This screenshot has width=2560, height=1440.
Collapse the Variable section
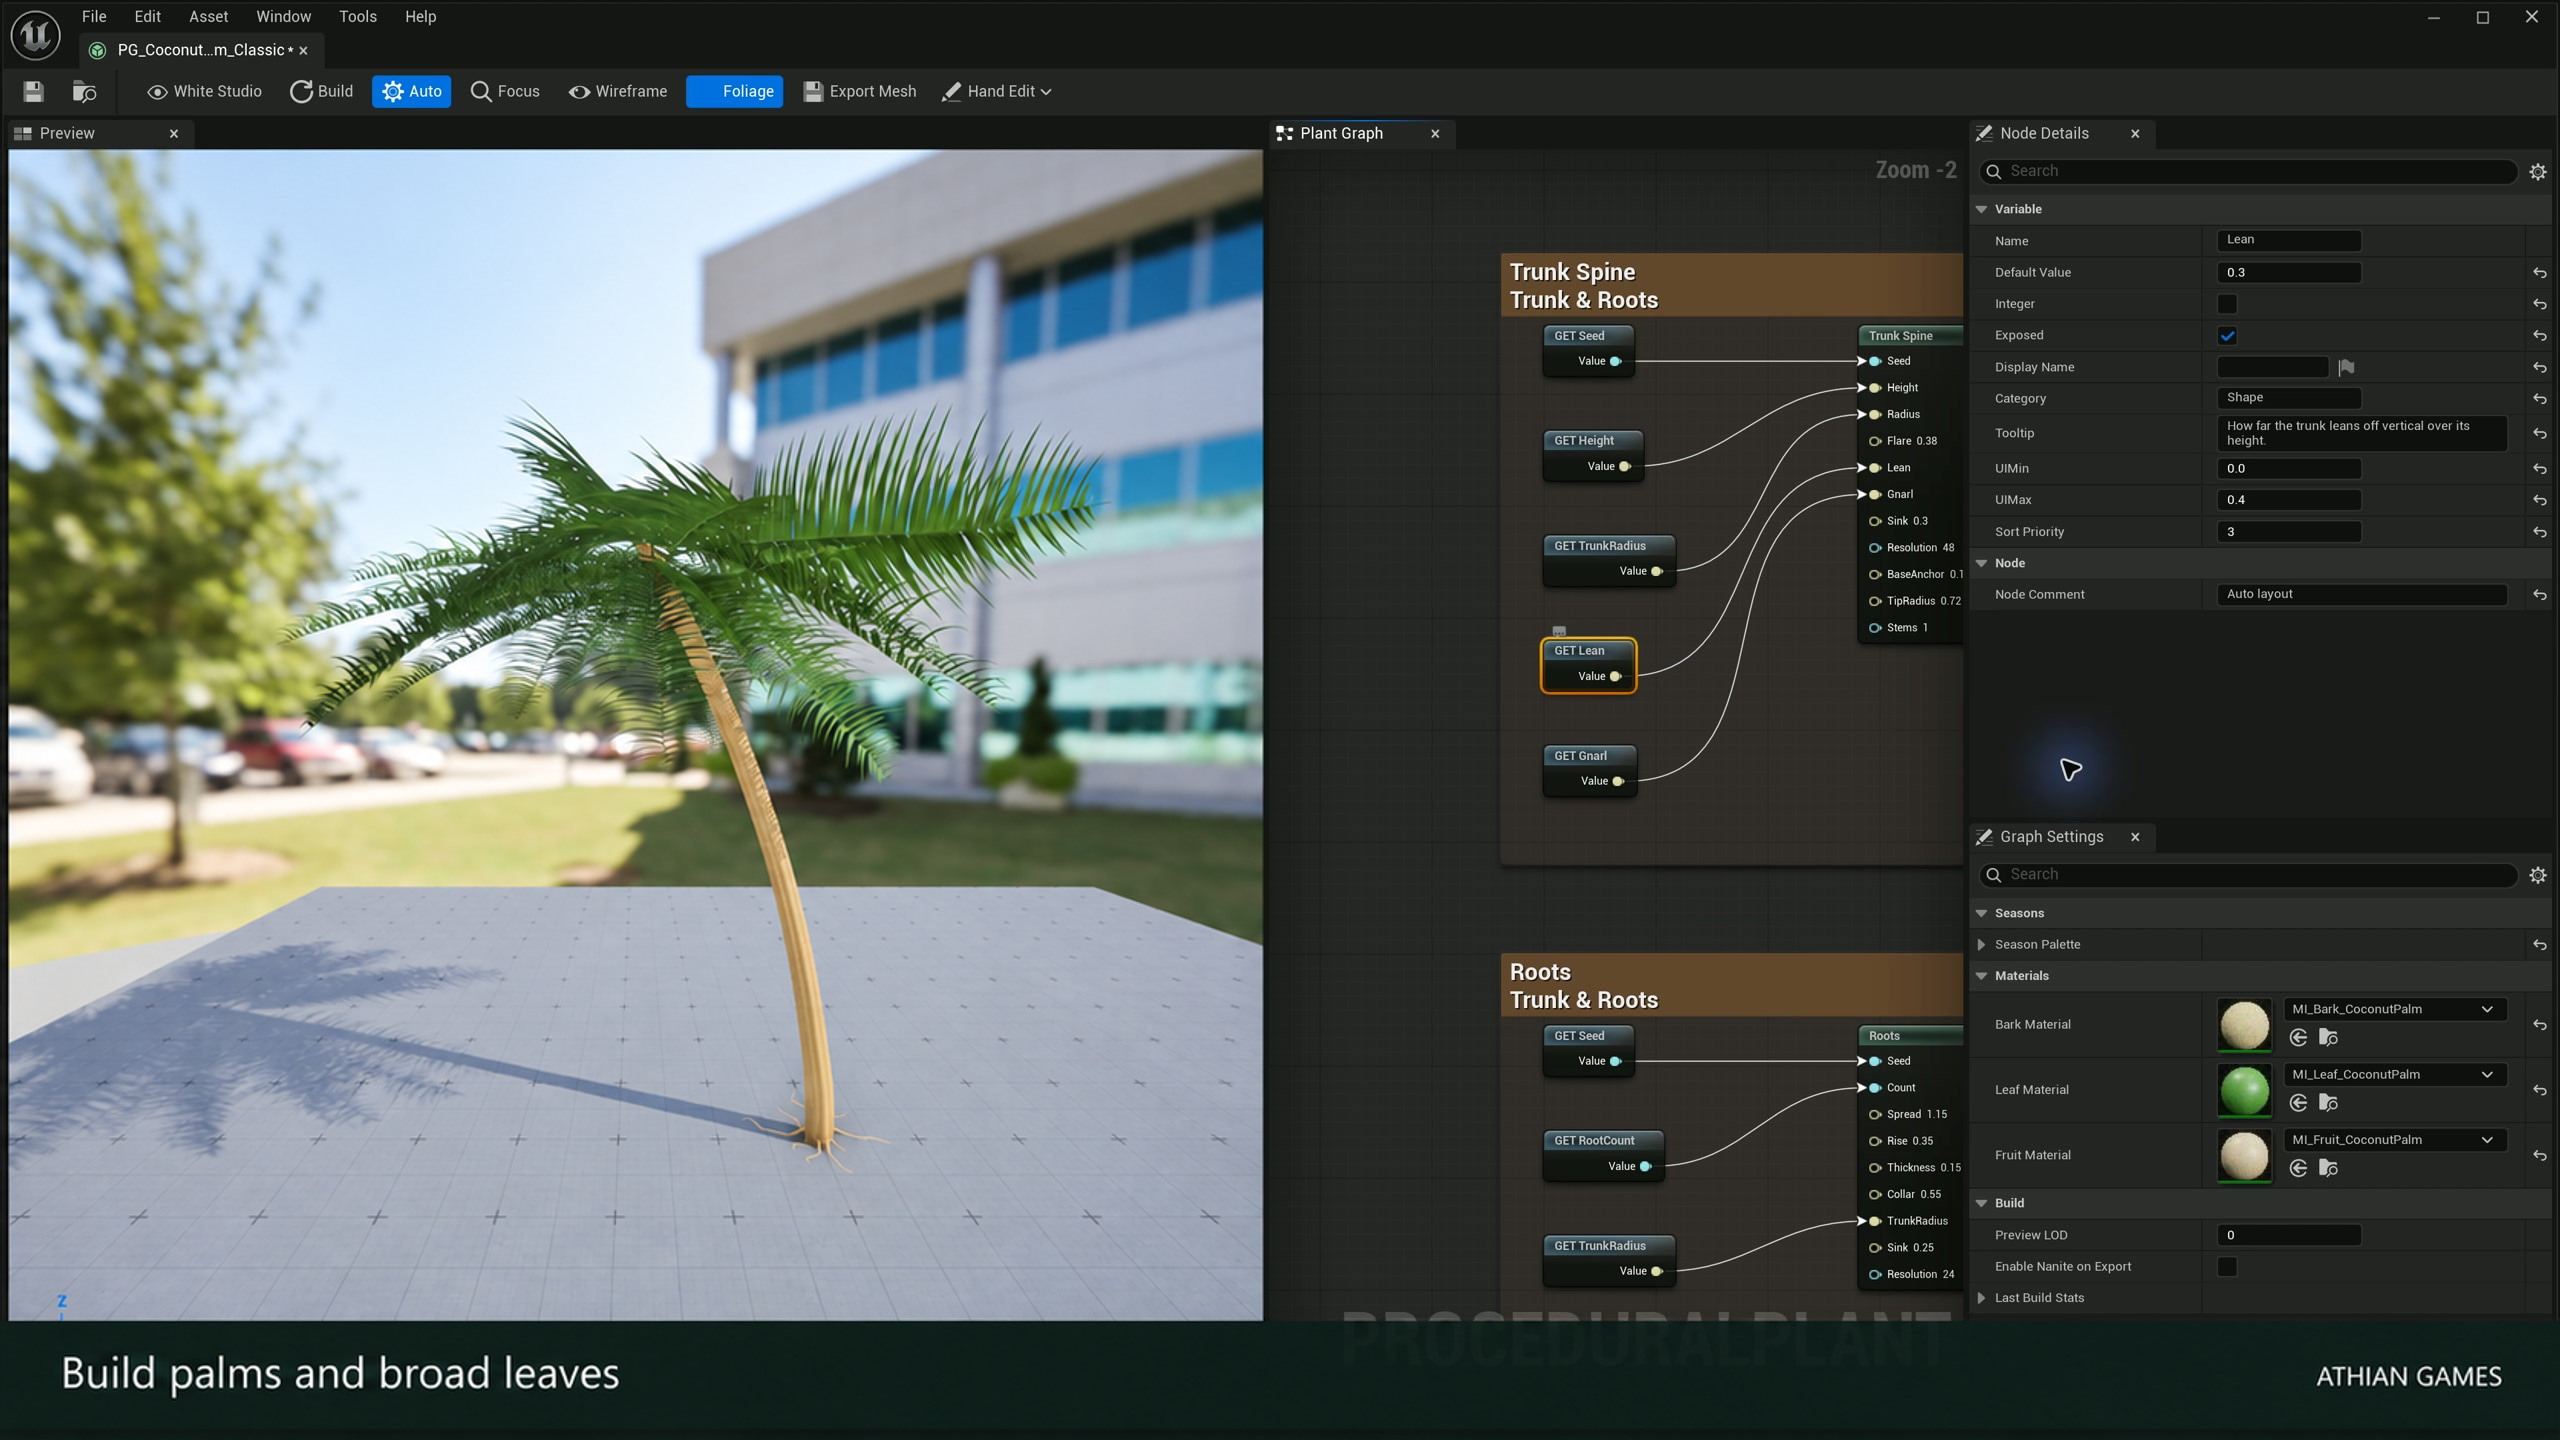[x=1981, y=209]
